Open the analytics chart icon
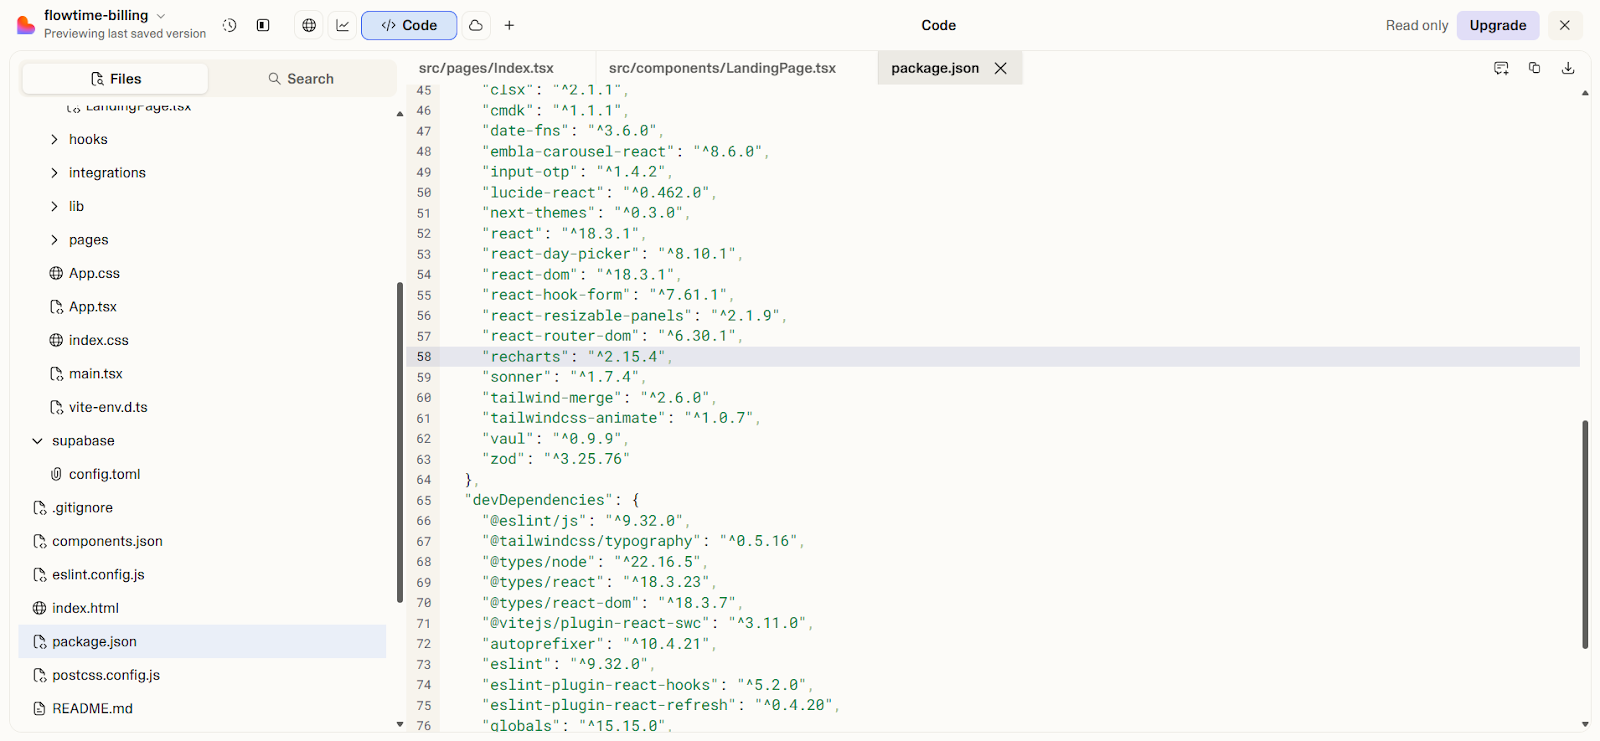 pyautogui.click(x=343, y=25)
